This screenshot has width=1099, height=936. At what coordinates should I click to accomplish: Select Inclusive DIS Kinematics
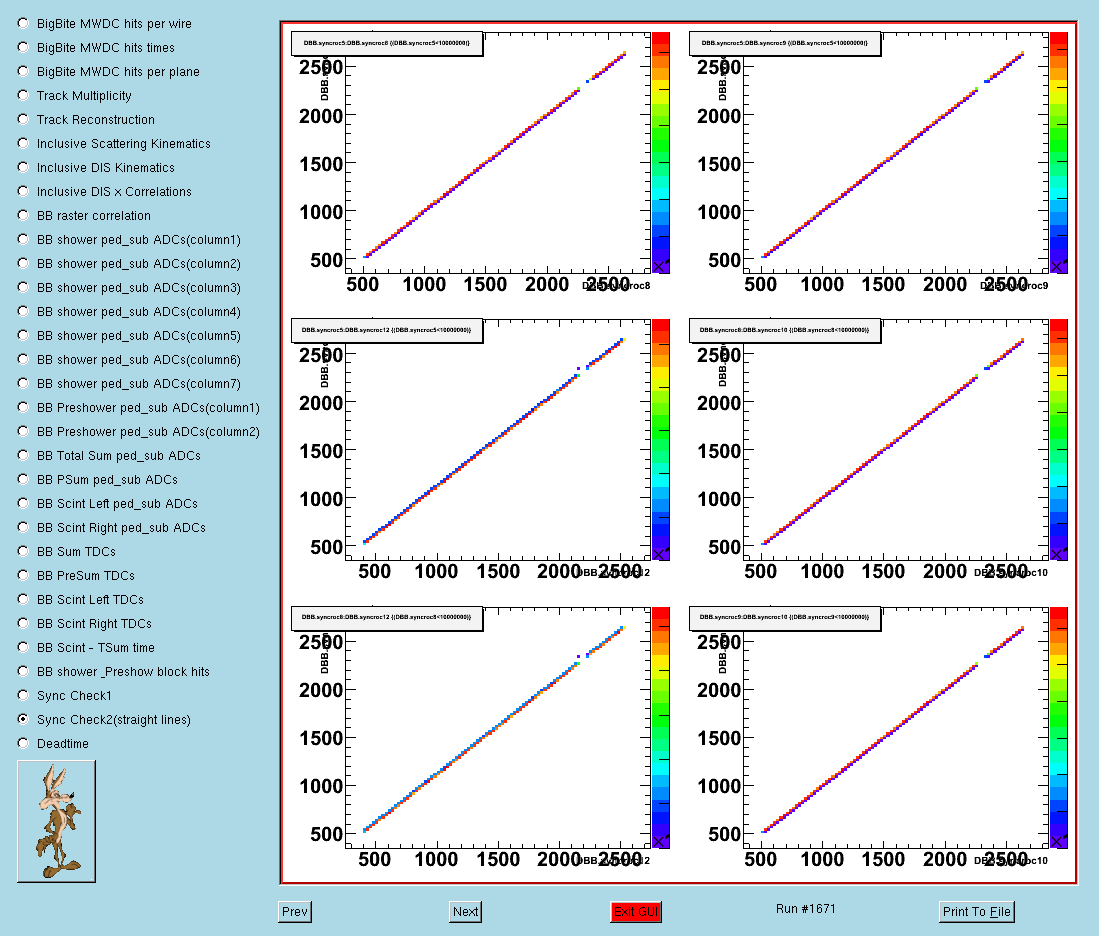[23, 167]
